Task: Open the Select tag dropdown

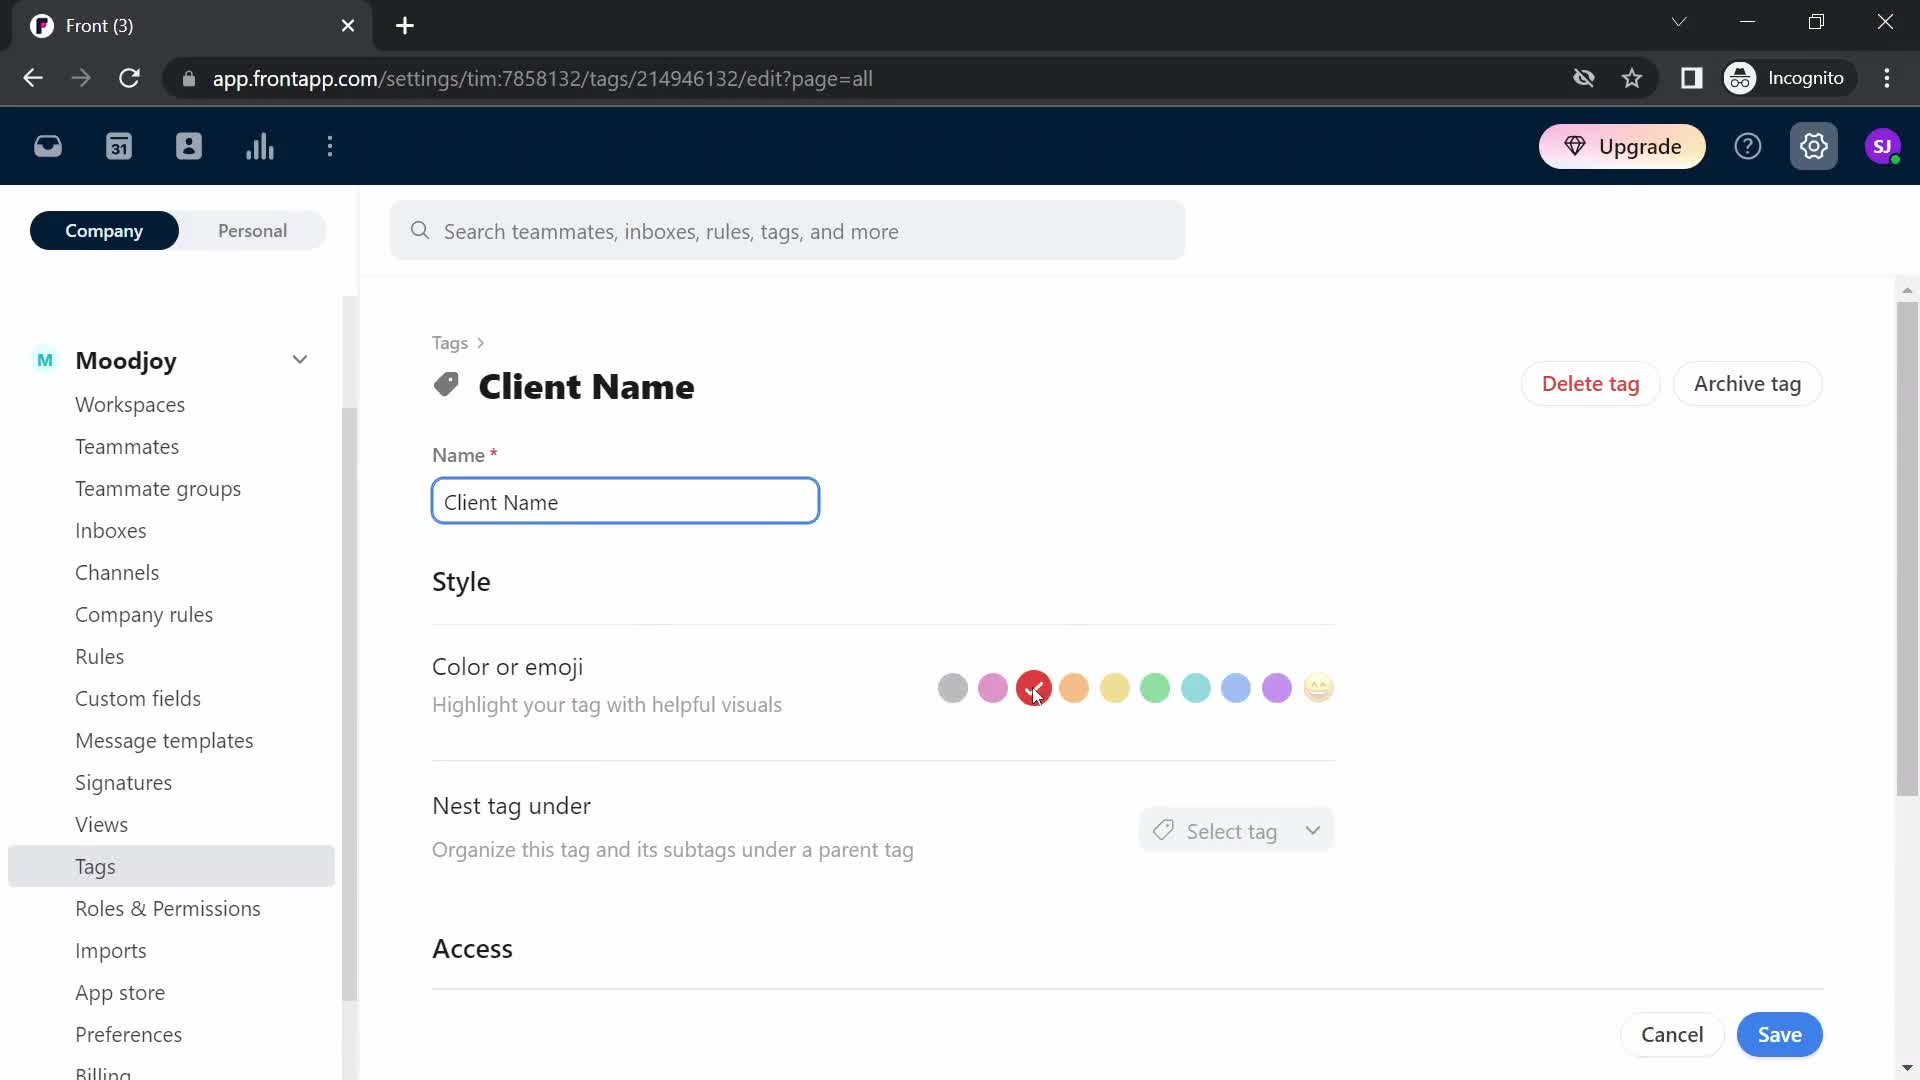Action: point(1236,831)
